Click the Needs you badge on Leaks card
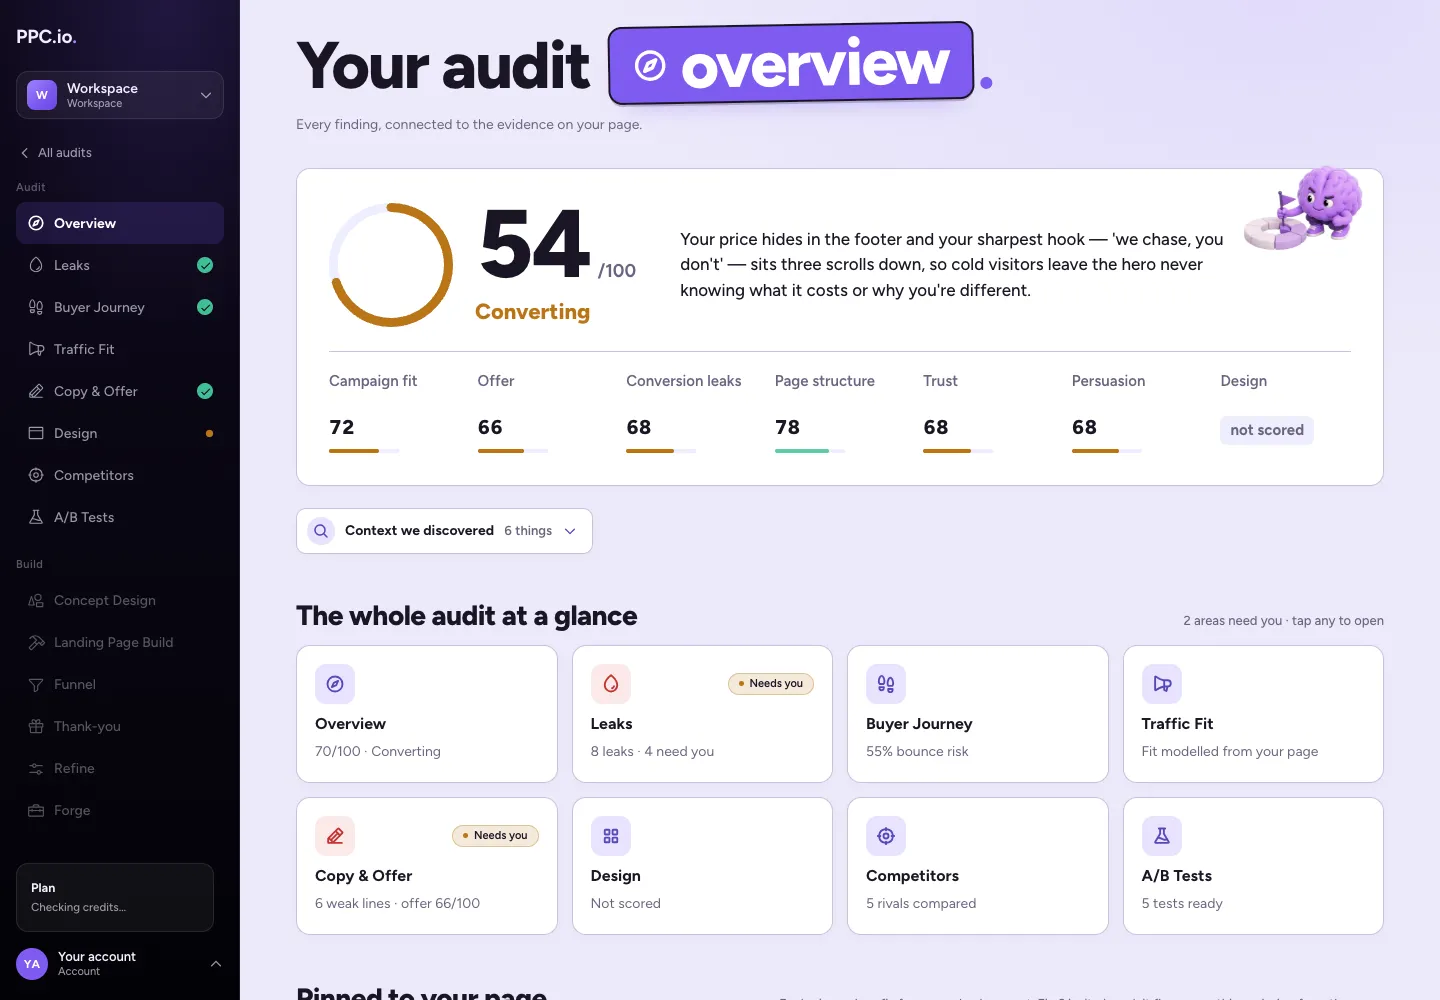Screen dimensions: 1440x1000 (771, 684)
